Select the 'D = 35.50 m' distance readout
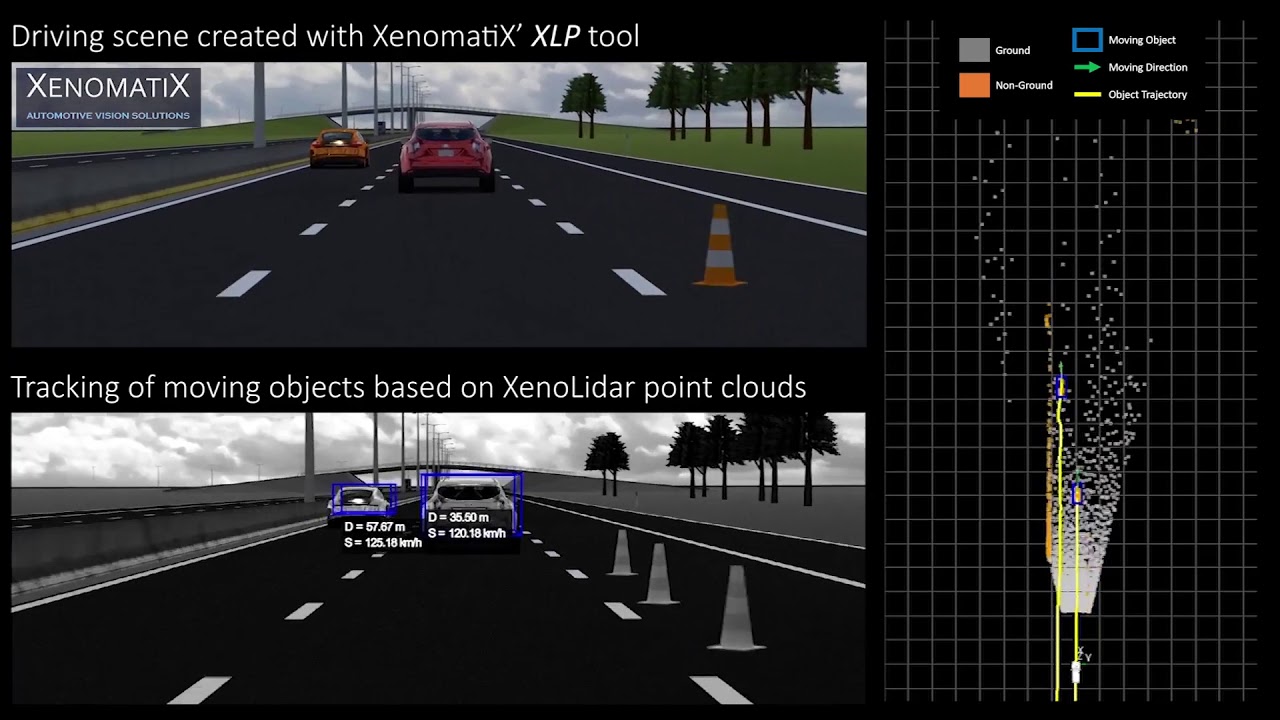 pyautogui.click(x=458, y=518)
